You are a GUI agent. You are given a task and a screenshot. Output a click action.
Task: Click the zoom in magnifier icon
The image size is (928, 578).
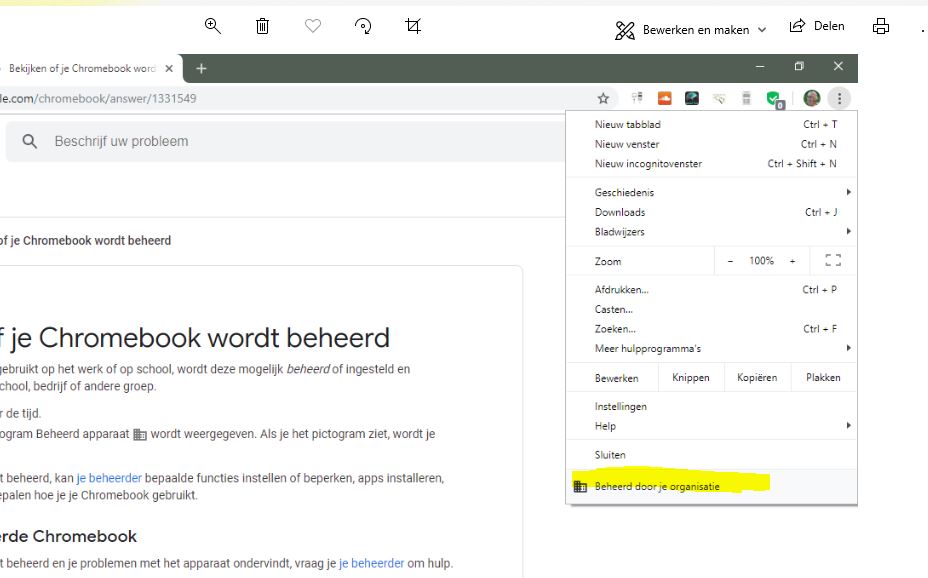click(x=212, y=27)
